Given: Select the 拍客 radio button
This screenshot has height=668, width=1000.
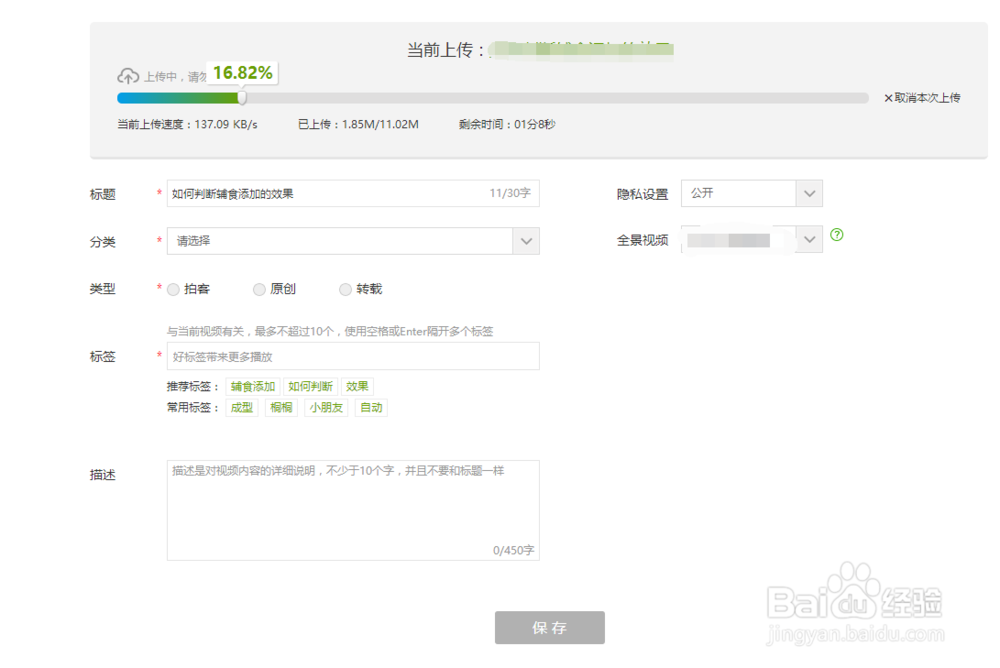Looking at the screenshot, I should click(173, 289).
